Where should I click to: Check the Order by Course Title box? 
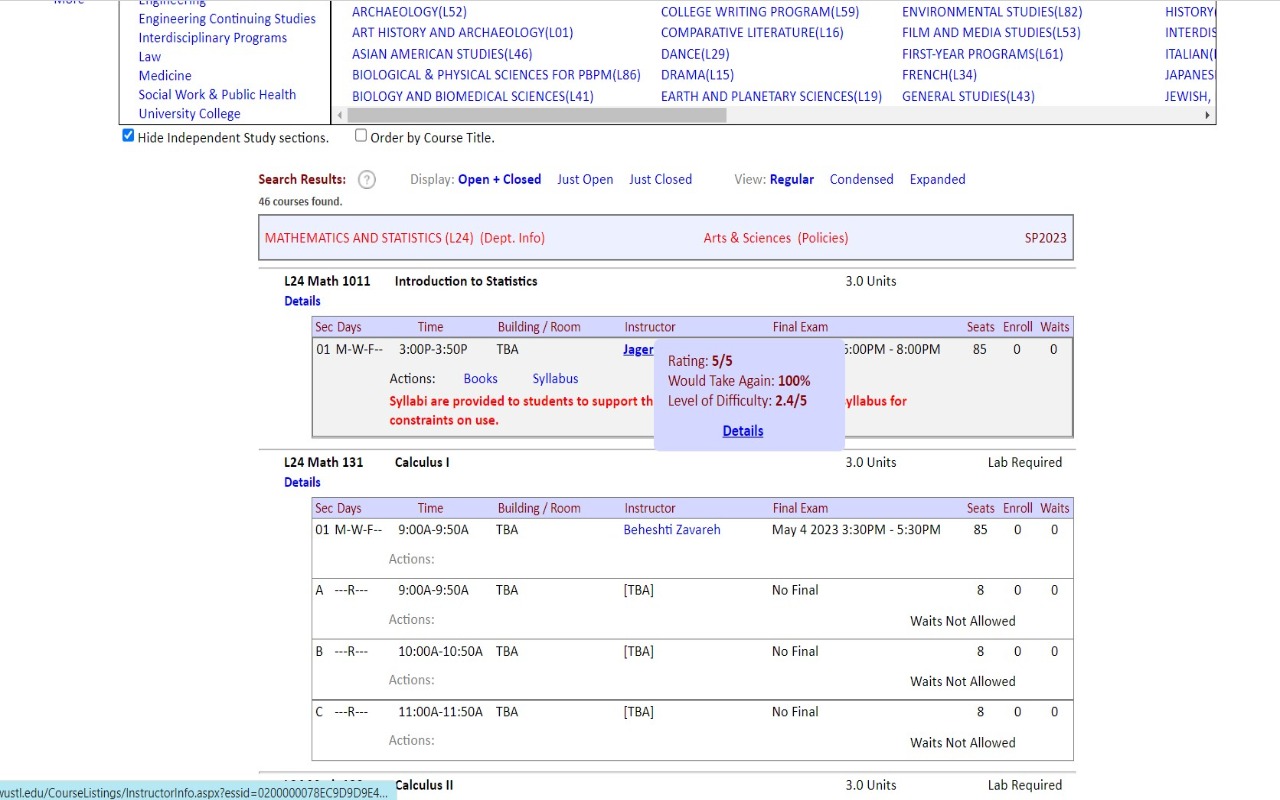click(361, 136)
